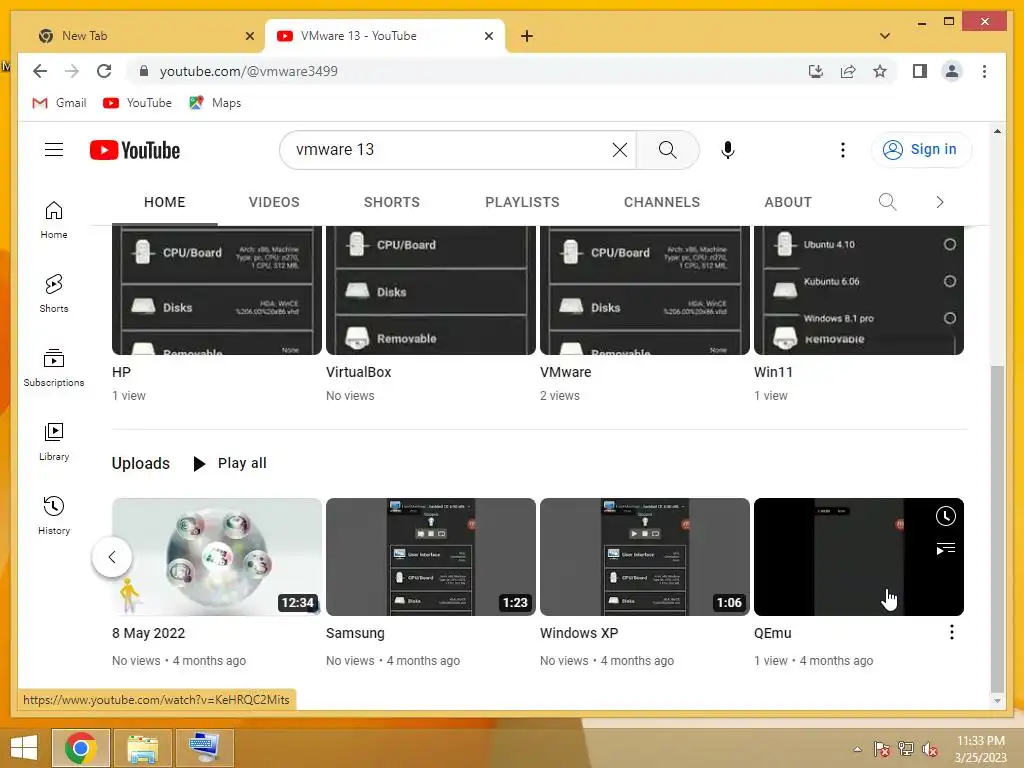Open new browser tab with plus

[527, 36]
